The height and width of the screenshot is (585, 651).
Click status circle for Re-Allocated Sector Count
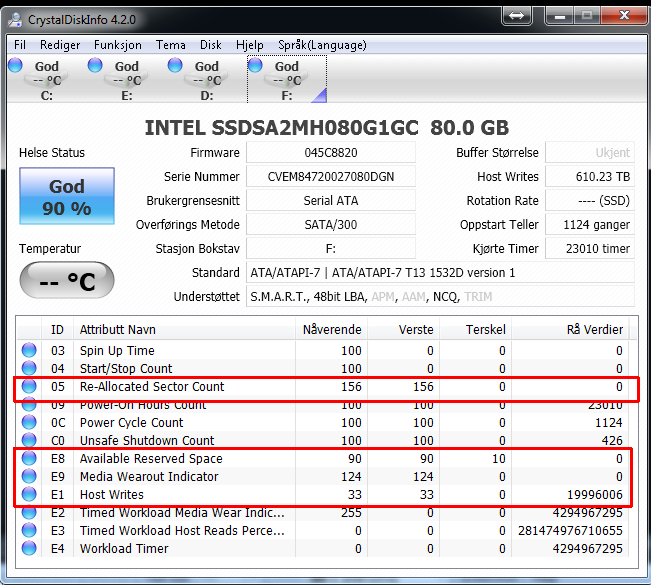(x=29, y=386)
